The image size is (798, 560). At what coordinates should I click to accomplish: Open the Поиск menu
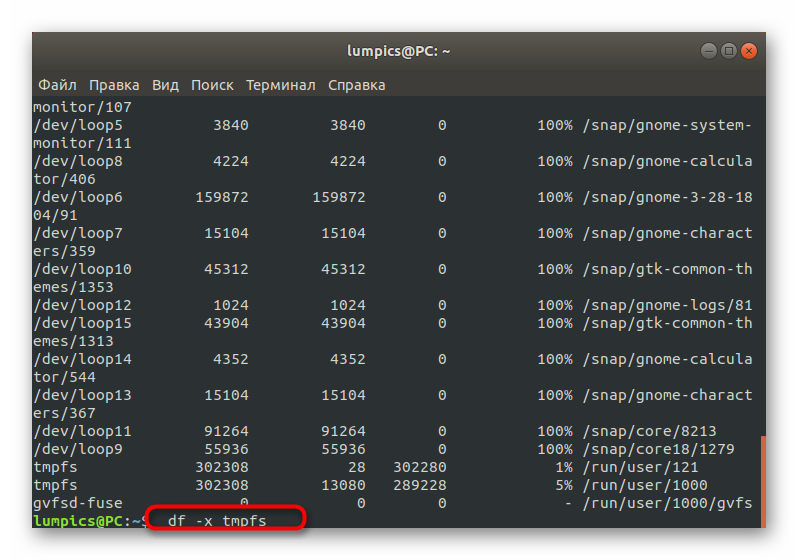pyautogui.click(x=212, y=85)
